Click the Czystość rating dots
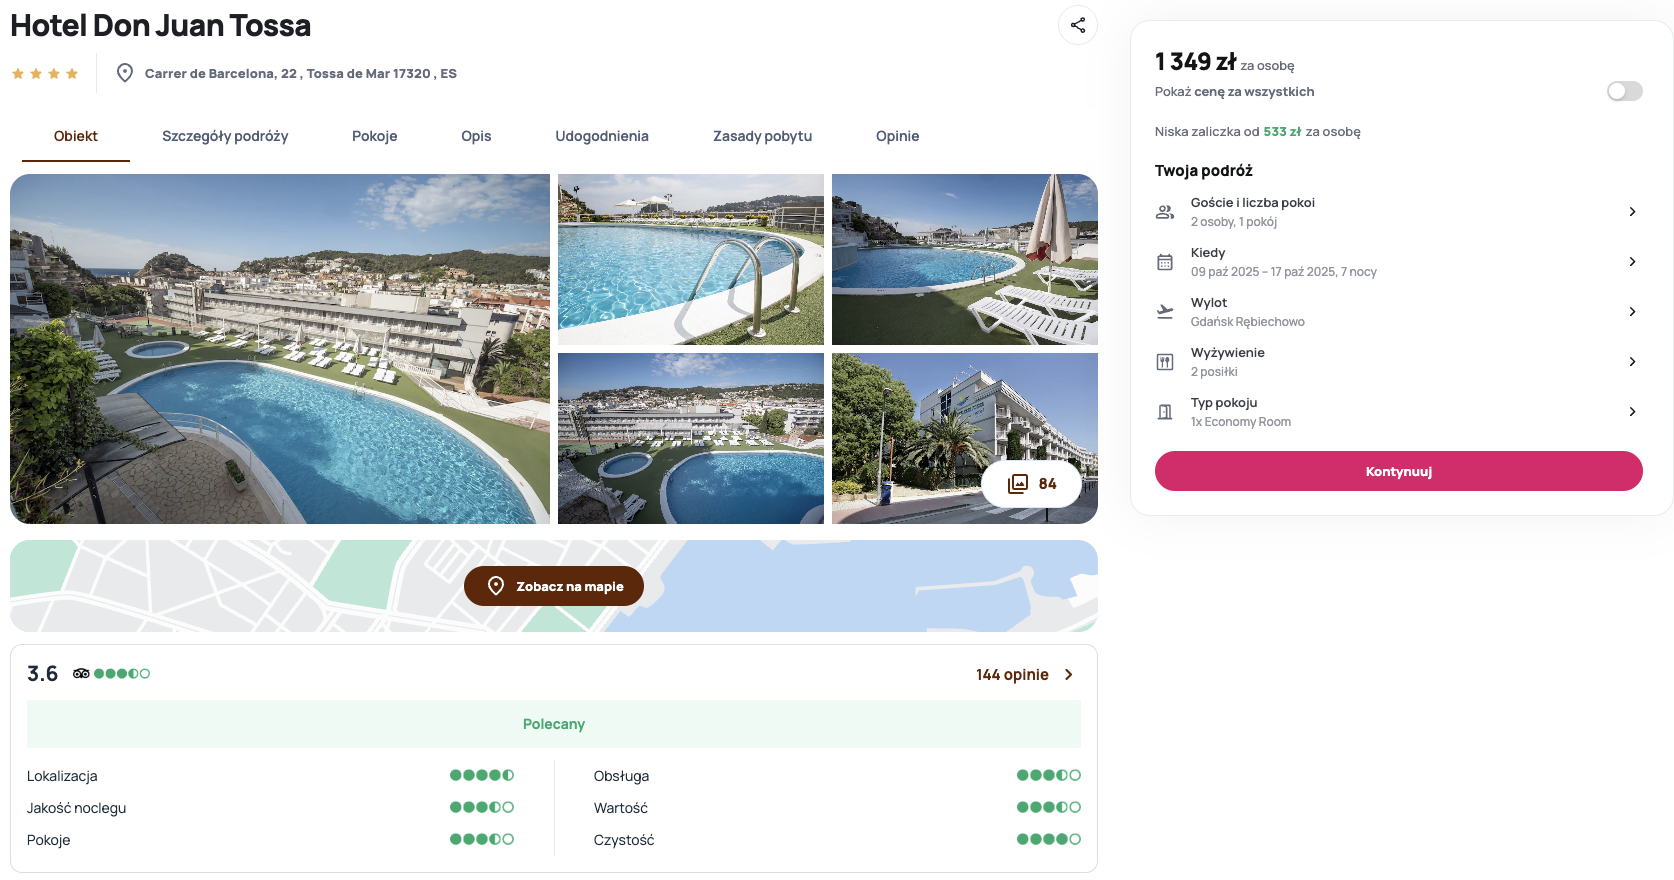This screenshot has width=1674, height=880. click(x=1049, y=839)
